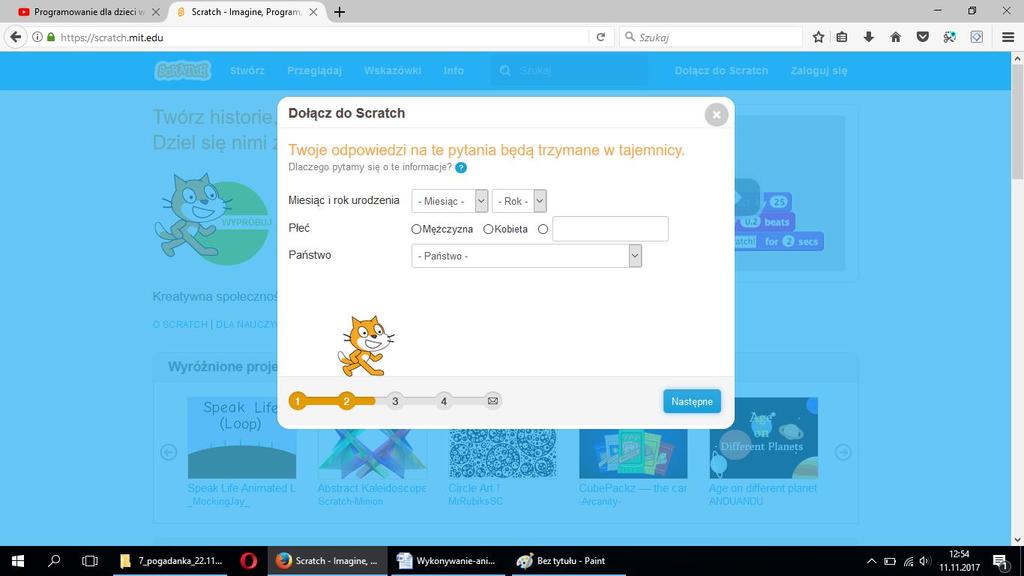1024x576 pixels.
Task: Click the Dołącz do Scratch header link
Action: click(721, 71)
